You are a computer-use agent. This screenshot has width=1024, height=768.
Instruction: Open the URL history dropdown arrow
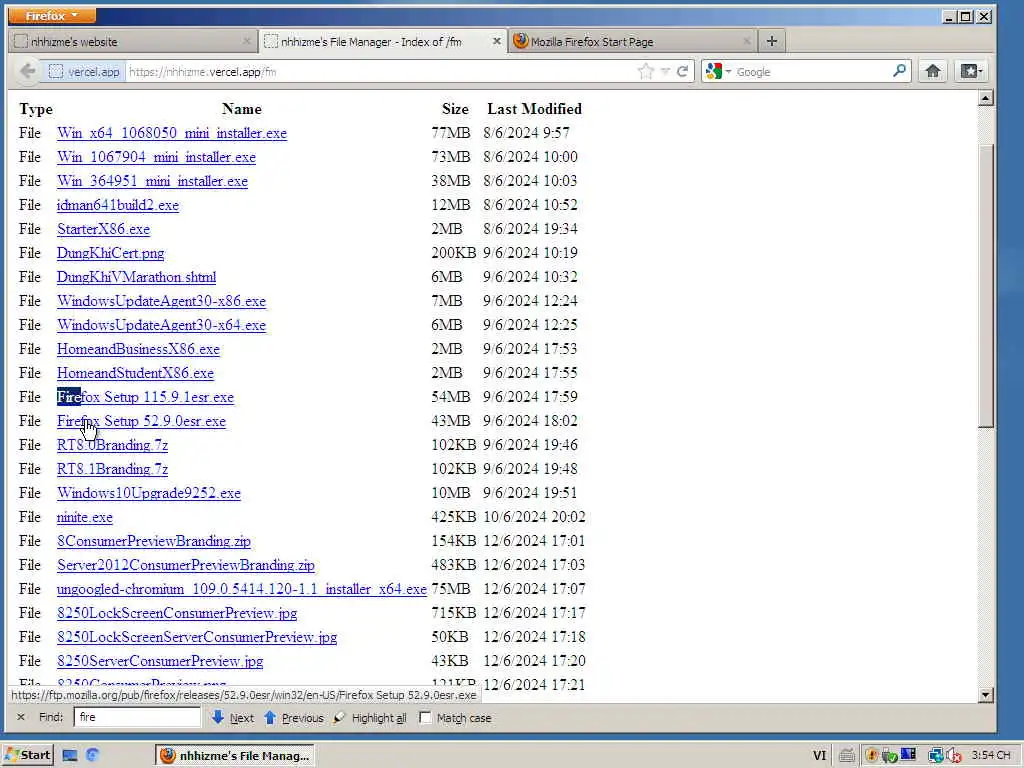pos(665,71)
